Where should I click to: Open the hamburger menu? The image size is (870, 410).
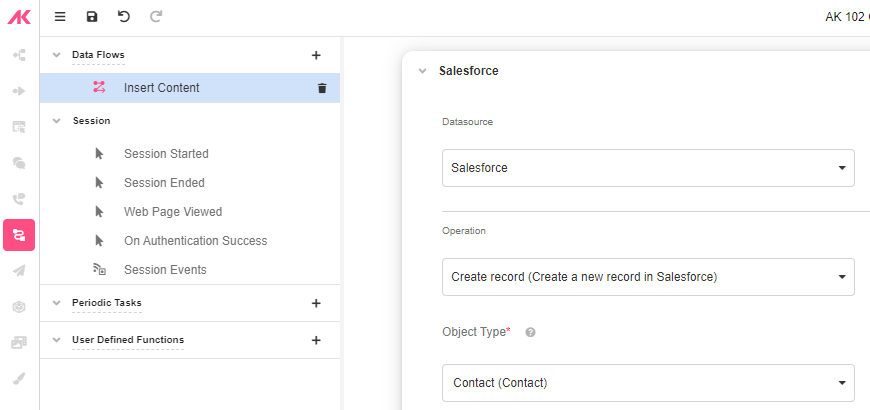click(60, 17)
